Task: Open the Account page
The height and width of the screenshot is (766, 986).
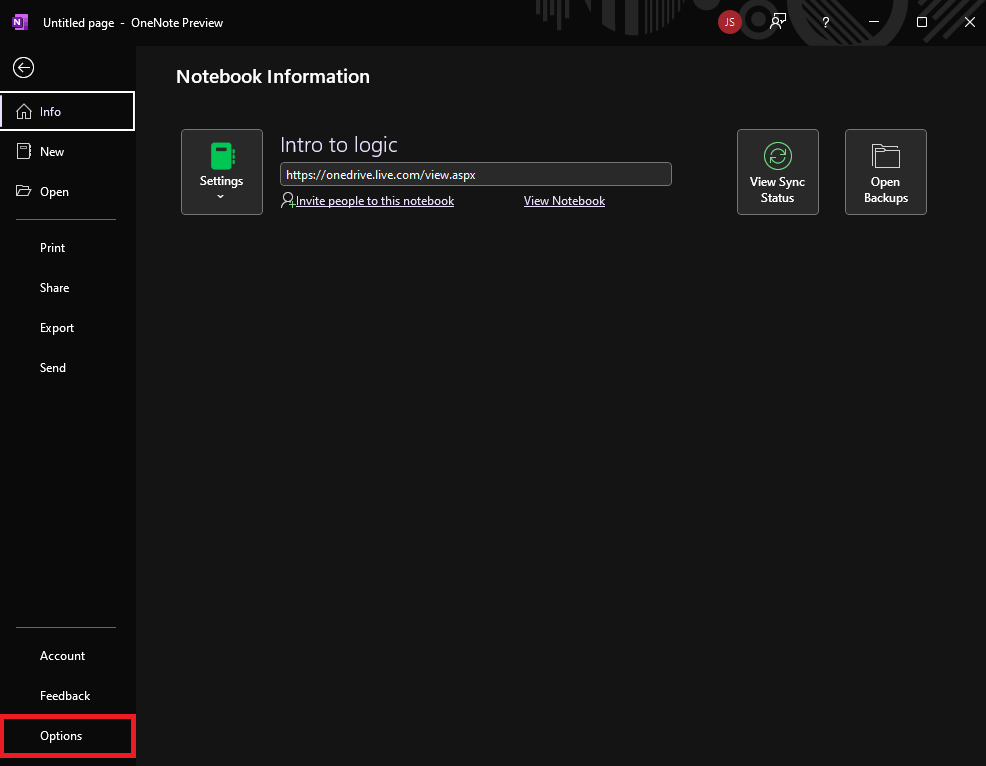Action: click(x=62, y=656)
